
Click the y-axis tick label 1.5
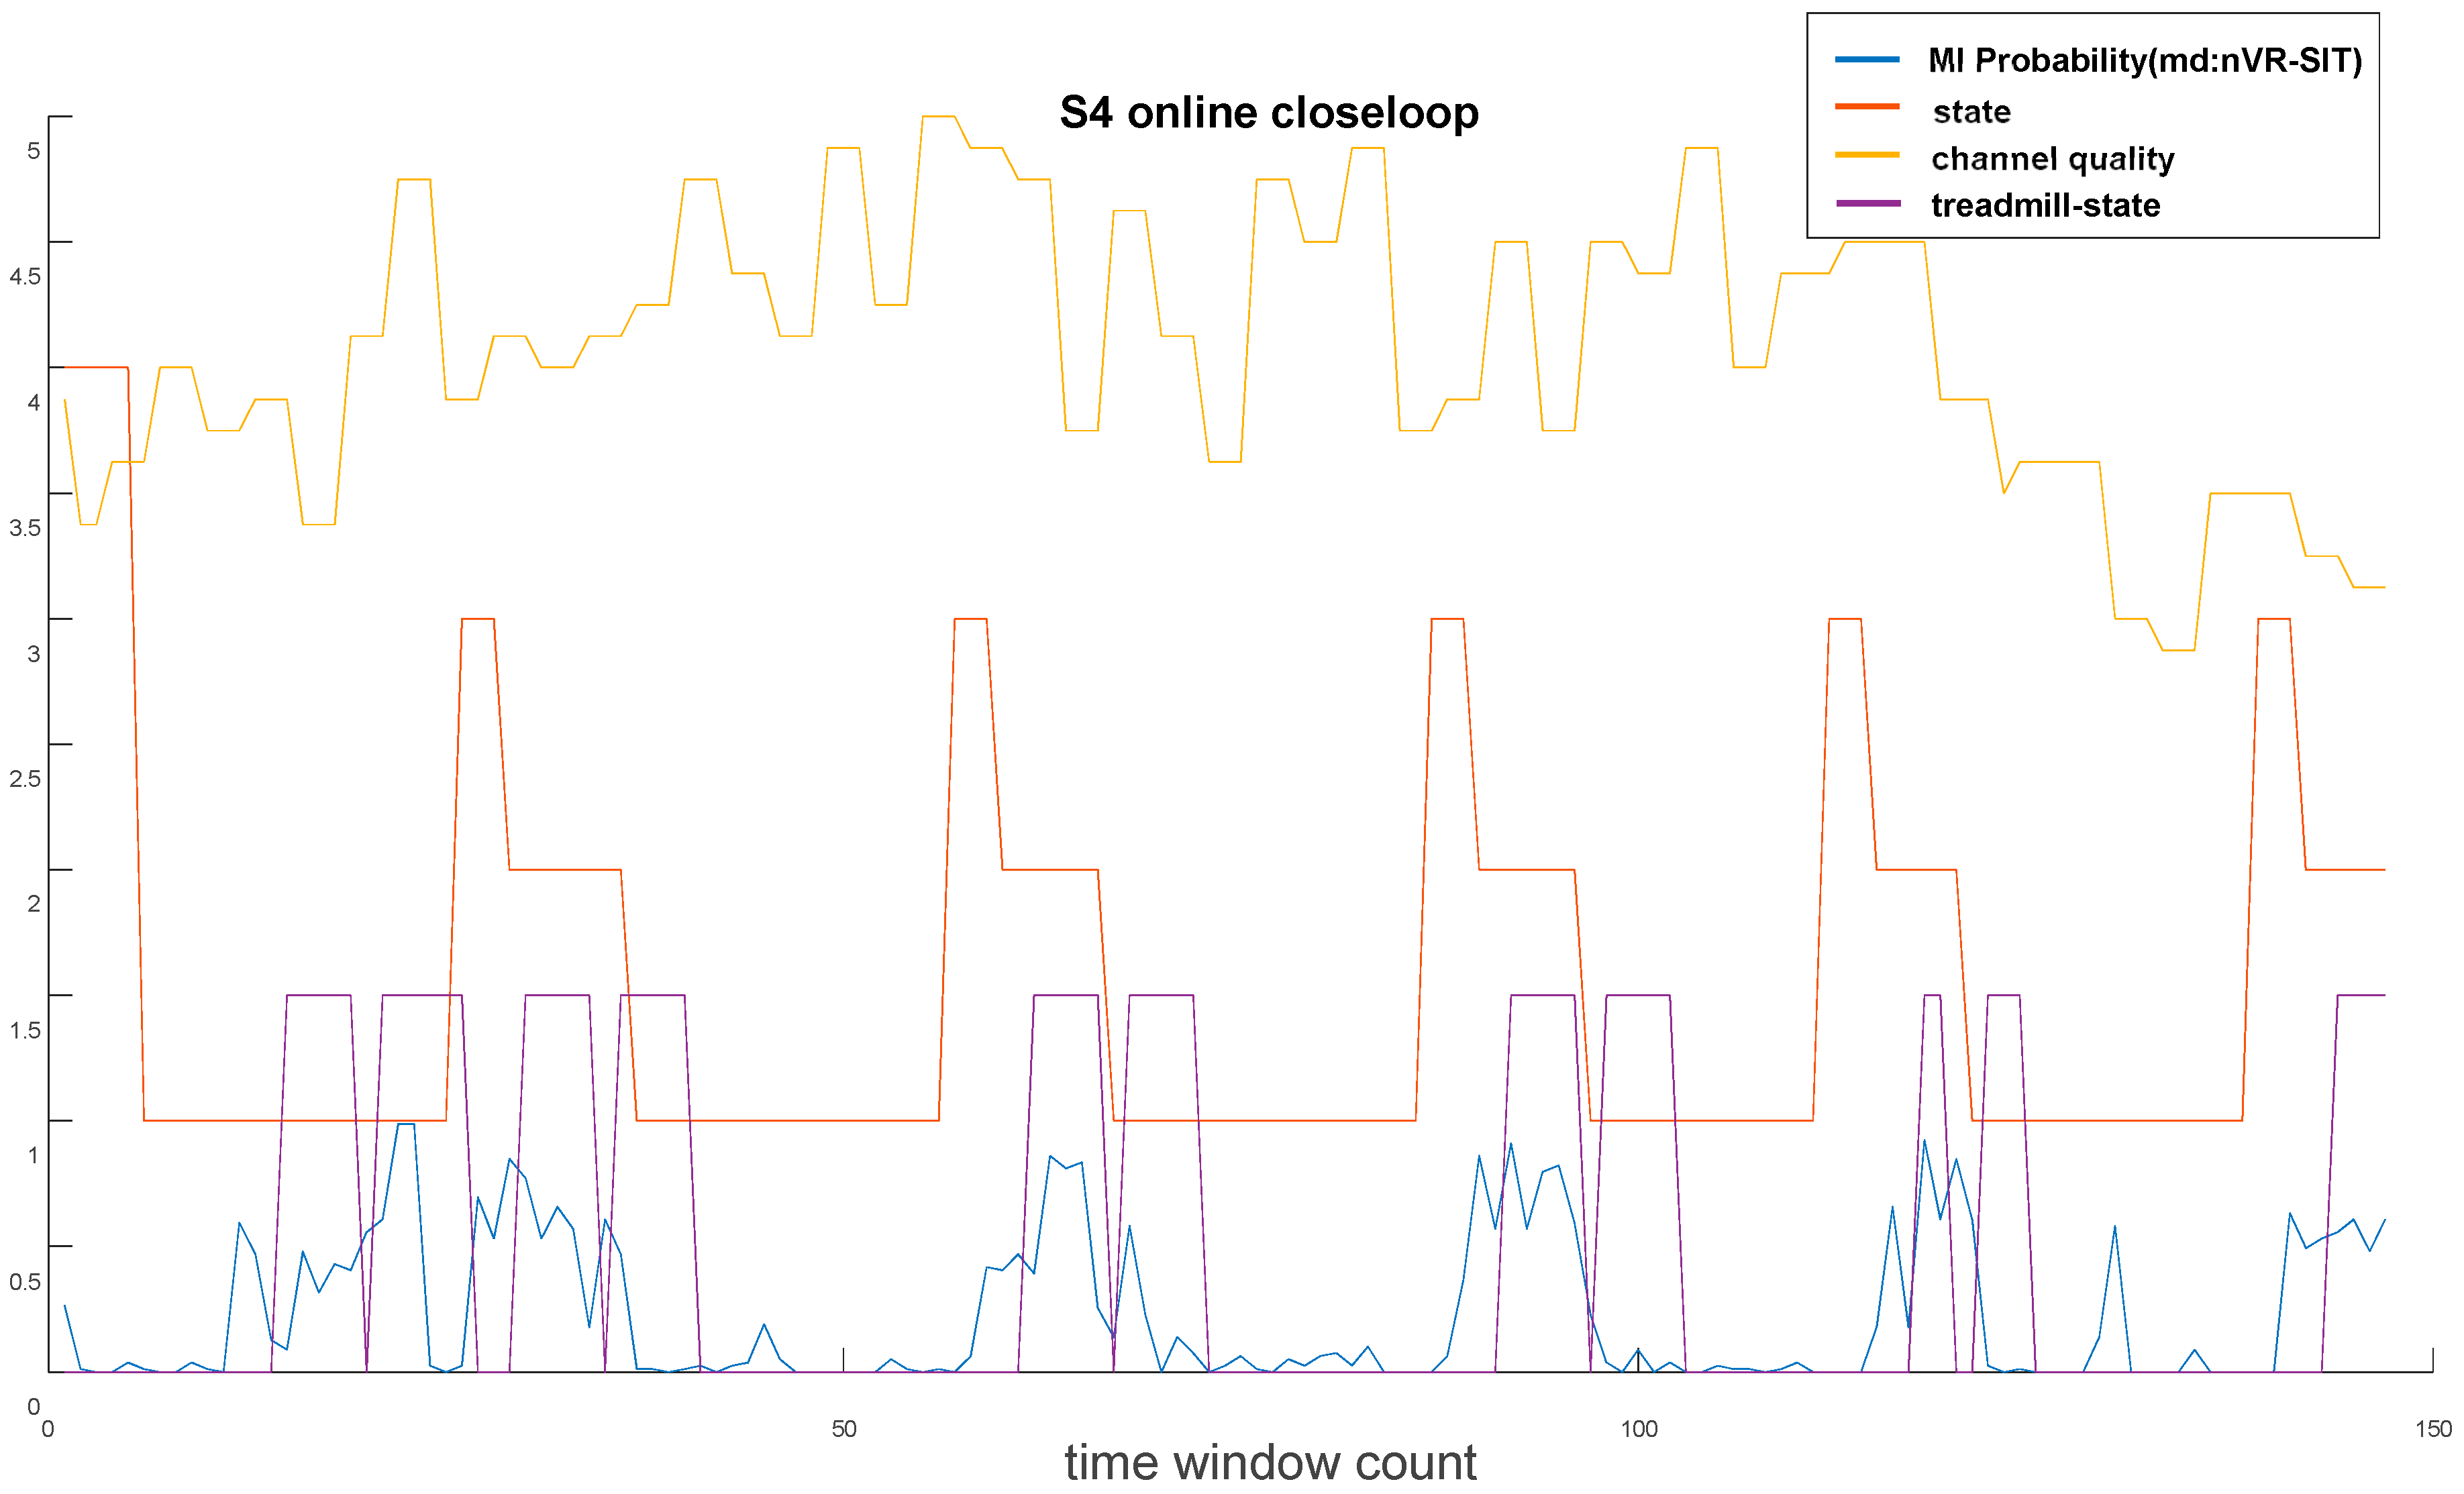coord(25,1030)
